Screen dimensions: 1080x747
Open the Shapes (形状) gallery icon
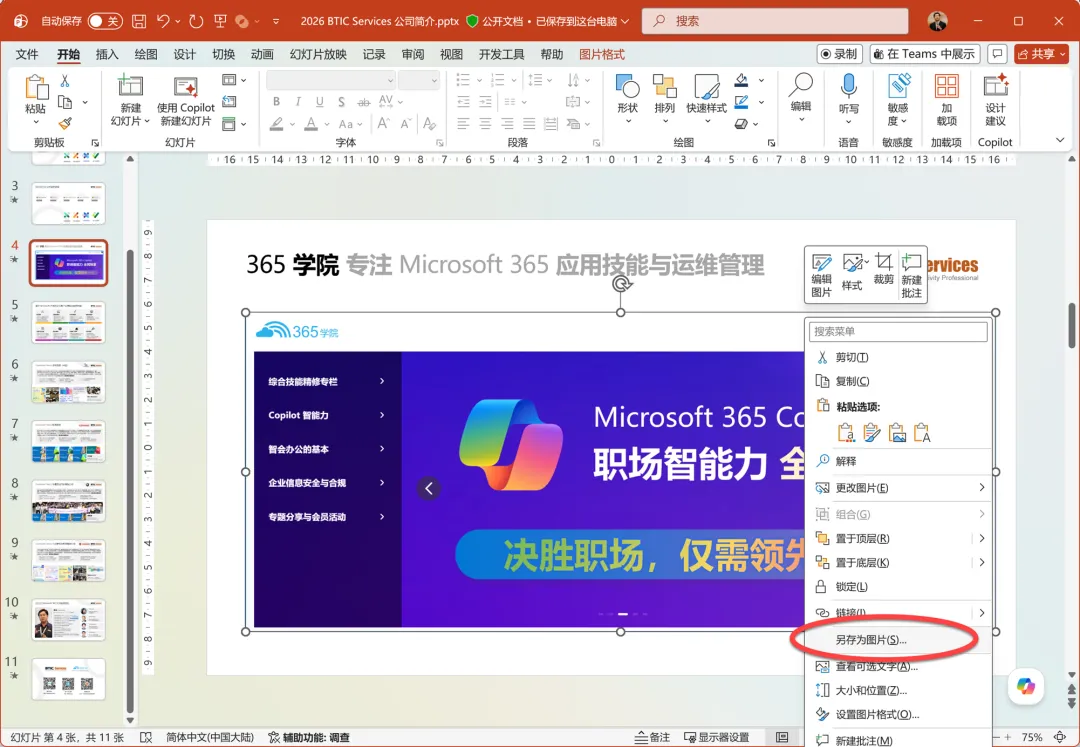[627, 87]
